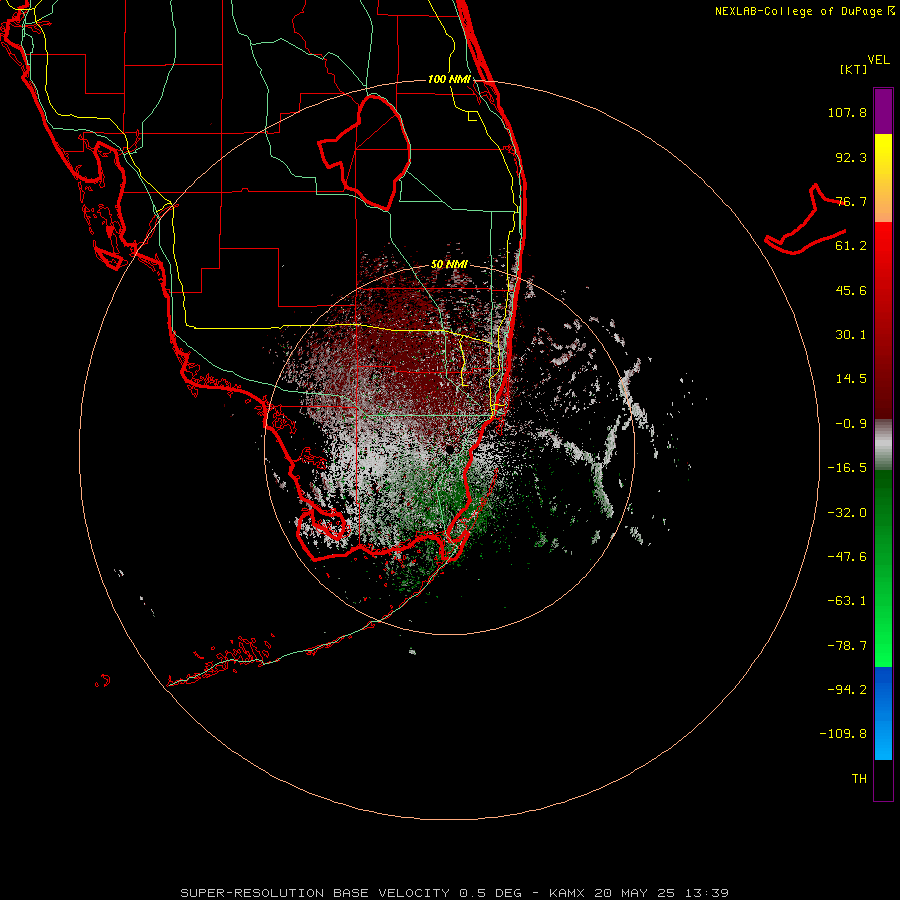
Task: Click the -16.5 velocity legend value
Action: pyautogui.click(x=847, y=468)
